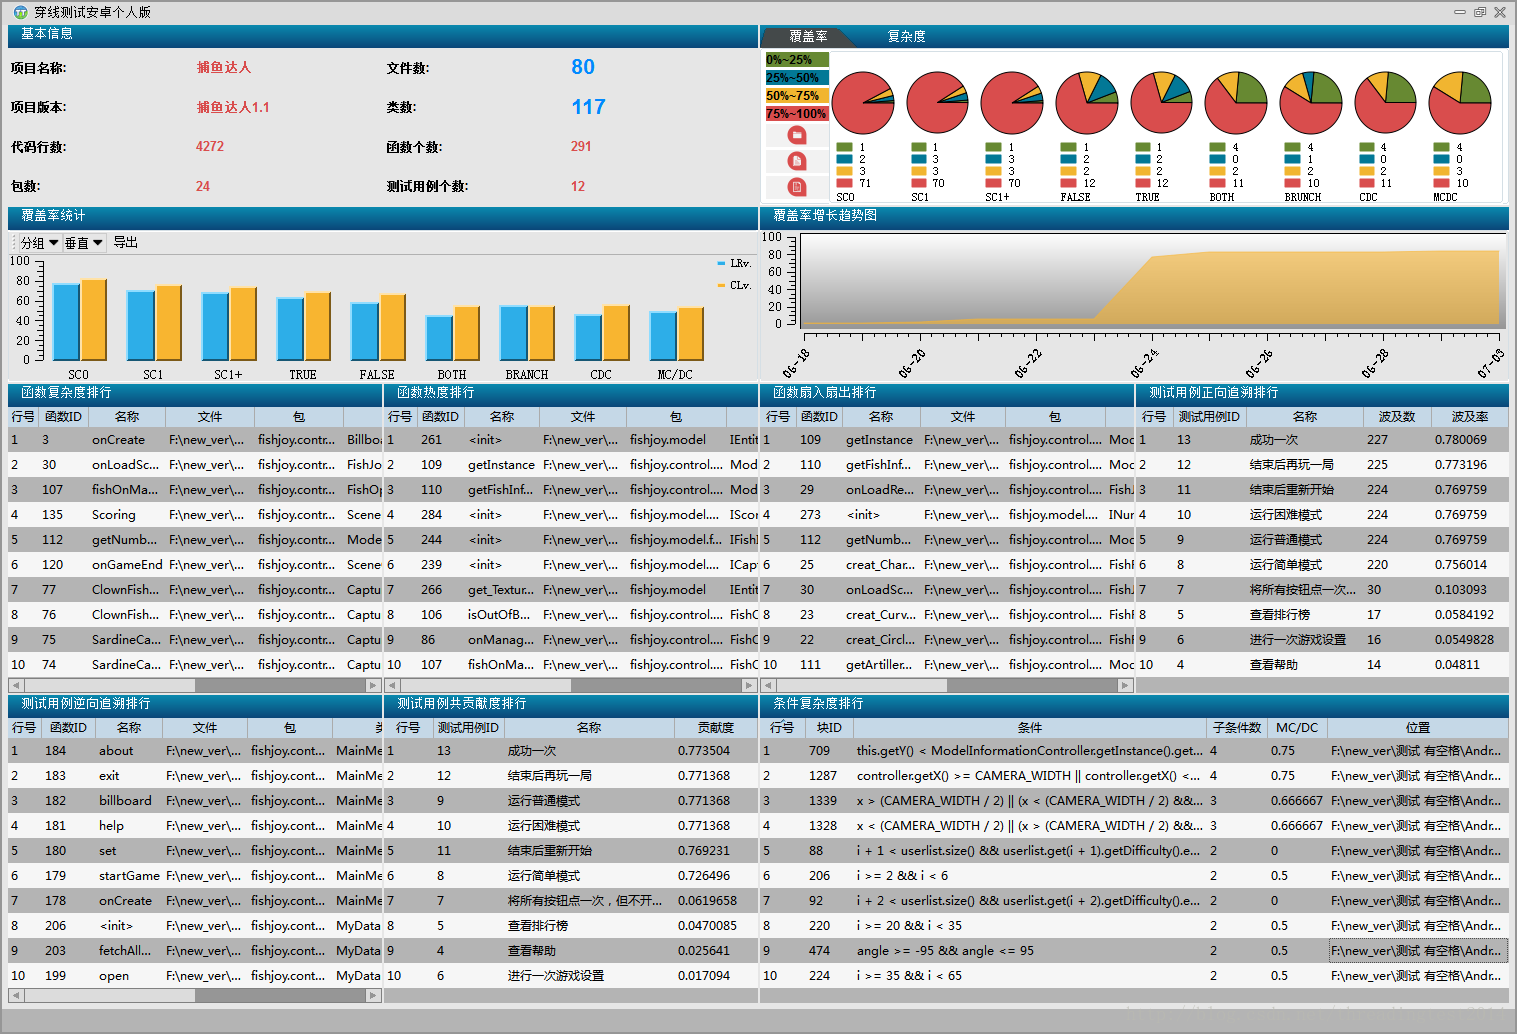
Task: Click left scroll arrow of 函数扇入扇出排行 table
Action: pyautogui.click(x=769, y=686)
